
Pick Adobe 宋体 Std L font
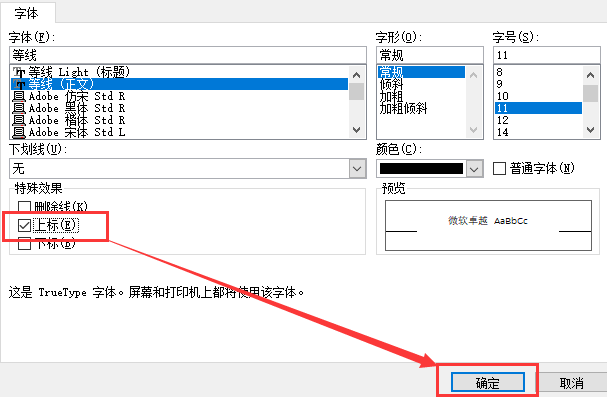pyautogui.click(x=179, y=132)
